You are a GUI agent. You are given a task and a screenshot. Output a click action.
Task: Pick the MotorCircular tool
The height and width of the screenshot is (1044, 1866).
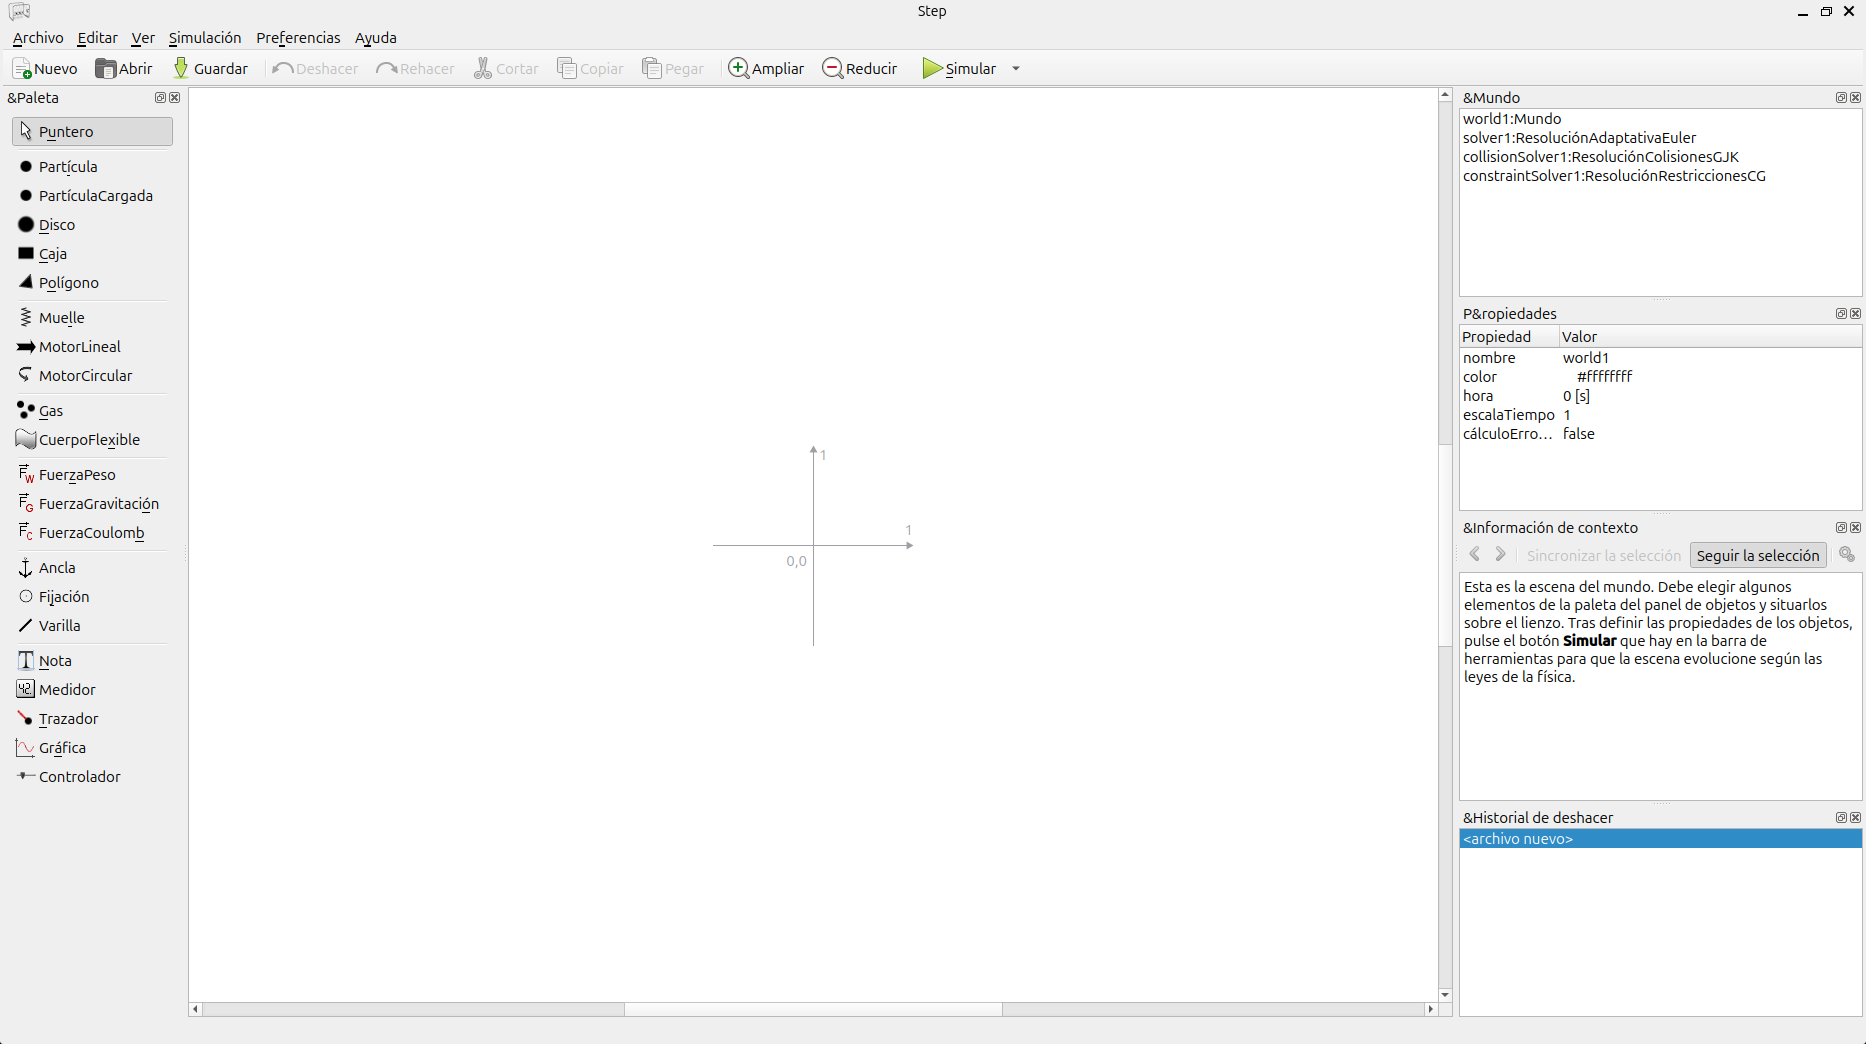click(84, 376)
